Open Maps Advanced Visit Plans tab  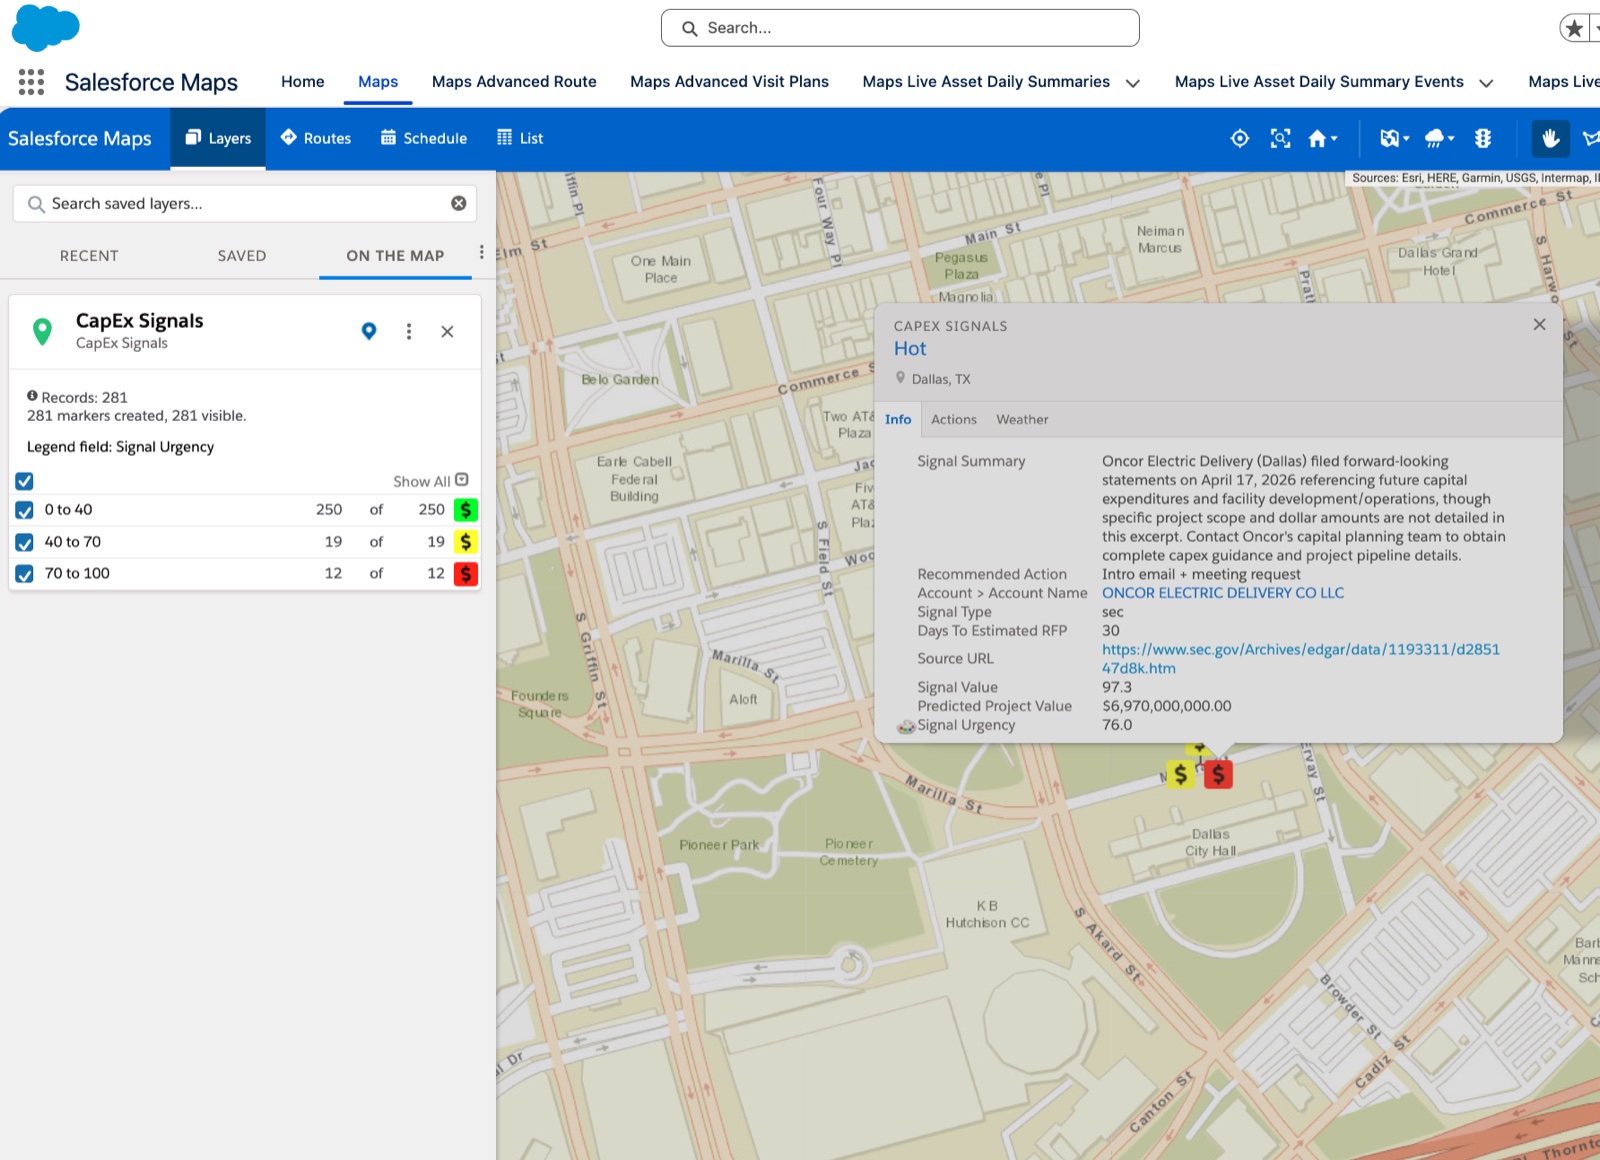729,82
